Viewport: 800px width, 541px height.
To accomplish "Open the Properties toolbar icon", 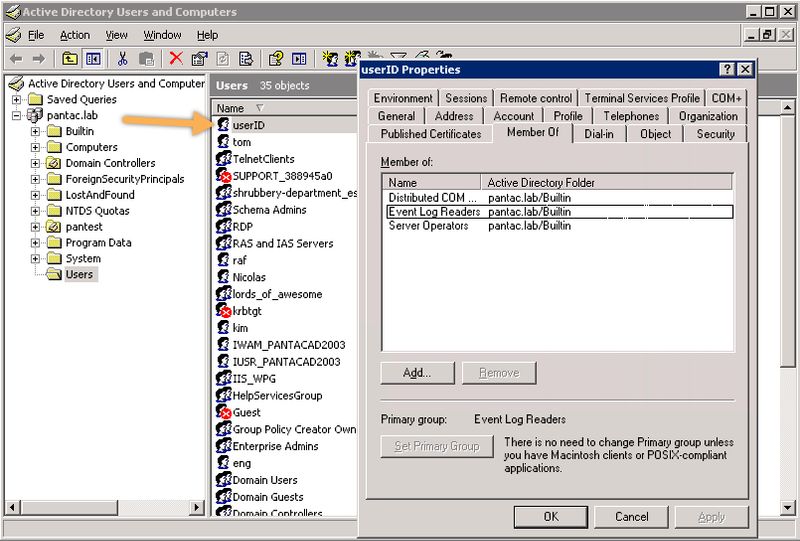I will 199,59.
